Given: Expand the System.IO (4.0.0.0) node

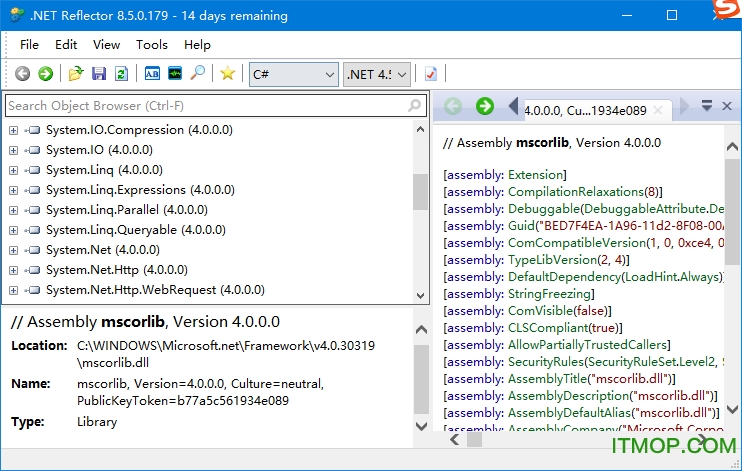Looking at the screenshot, I should coord(13,150).
